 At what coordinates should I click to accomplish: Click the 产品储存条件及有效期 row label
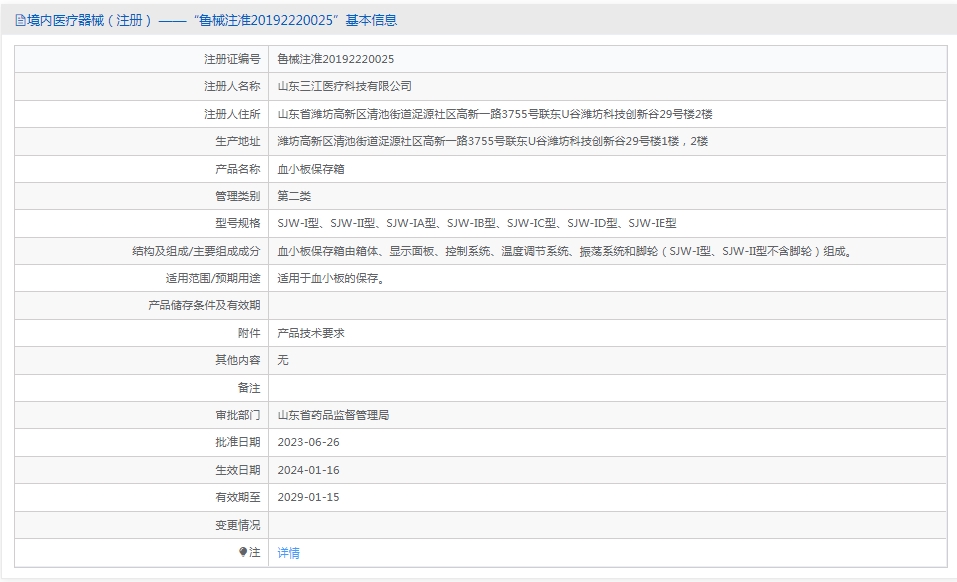click(204, 306)
